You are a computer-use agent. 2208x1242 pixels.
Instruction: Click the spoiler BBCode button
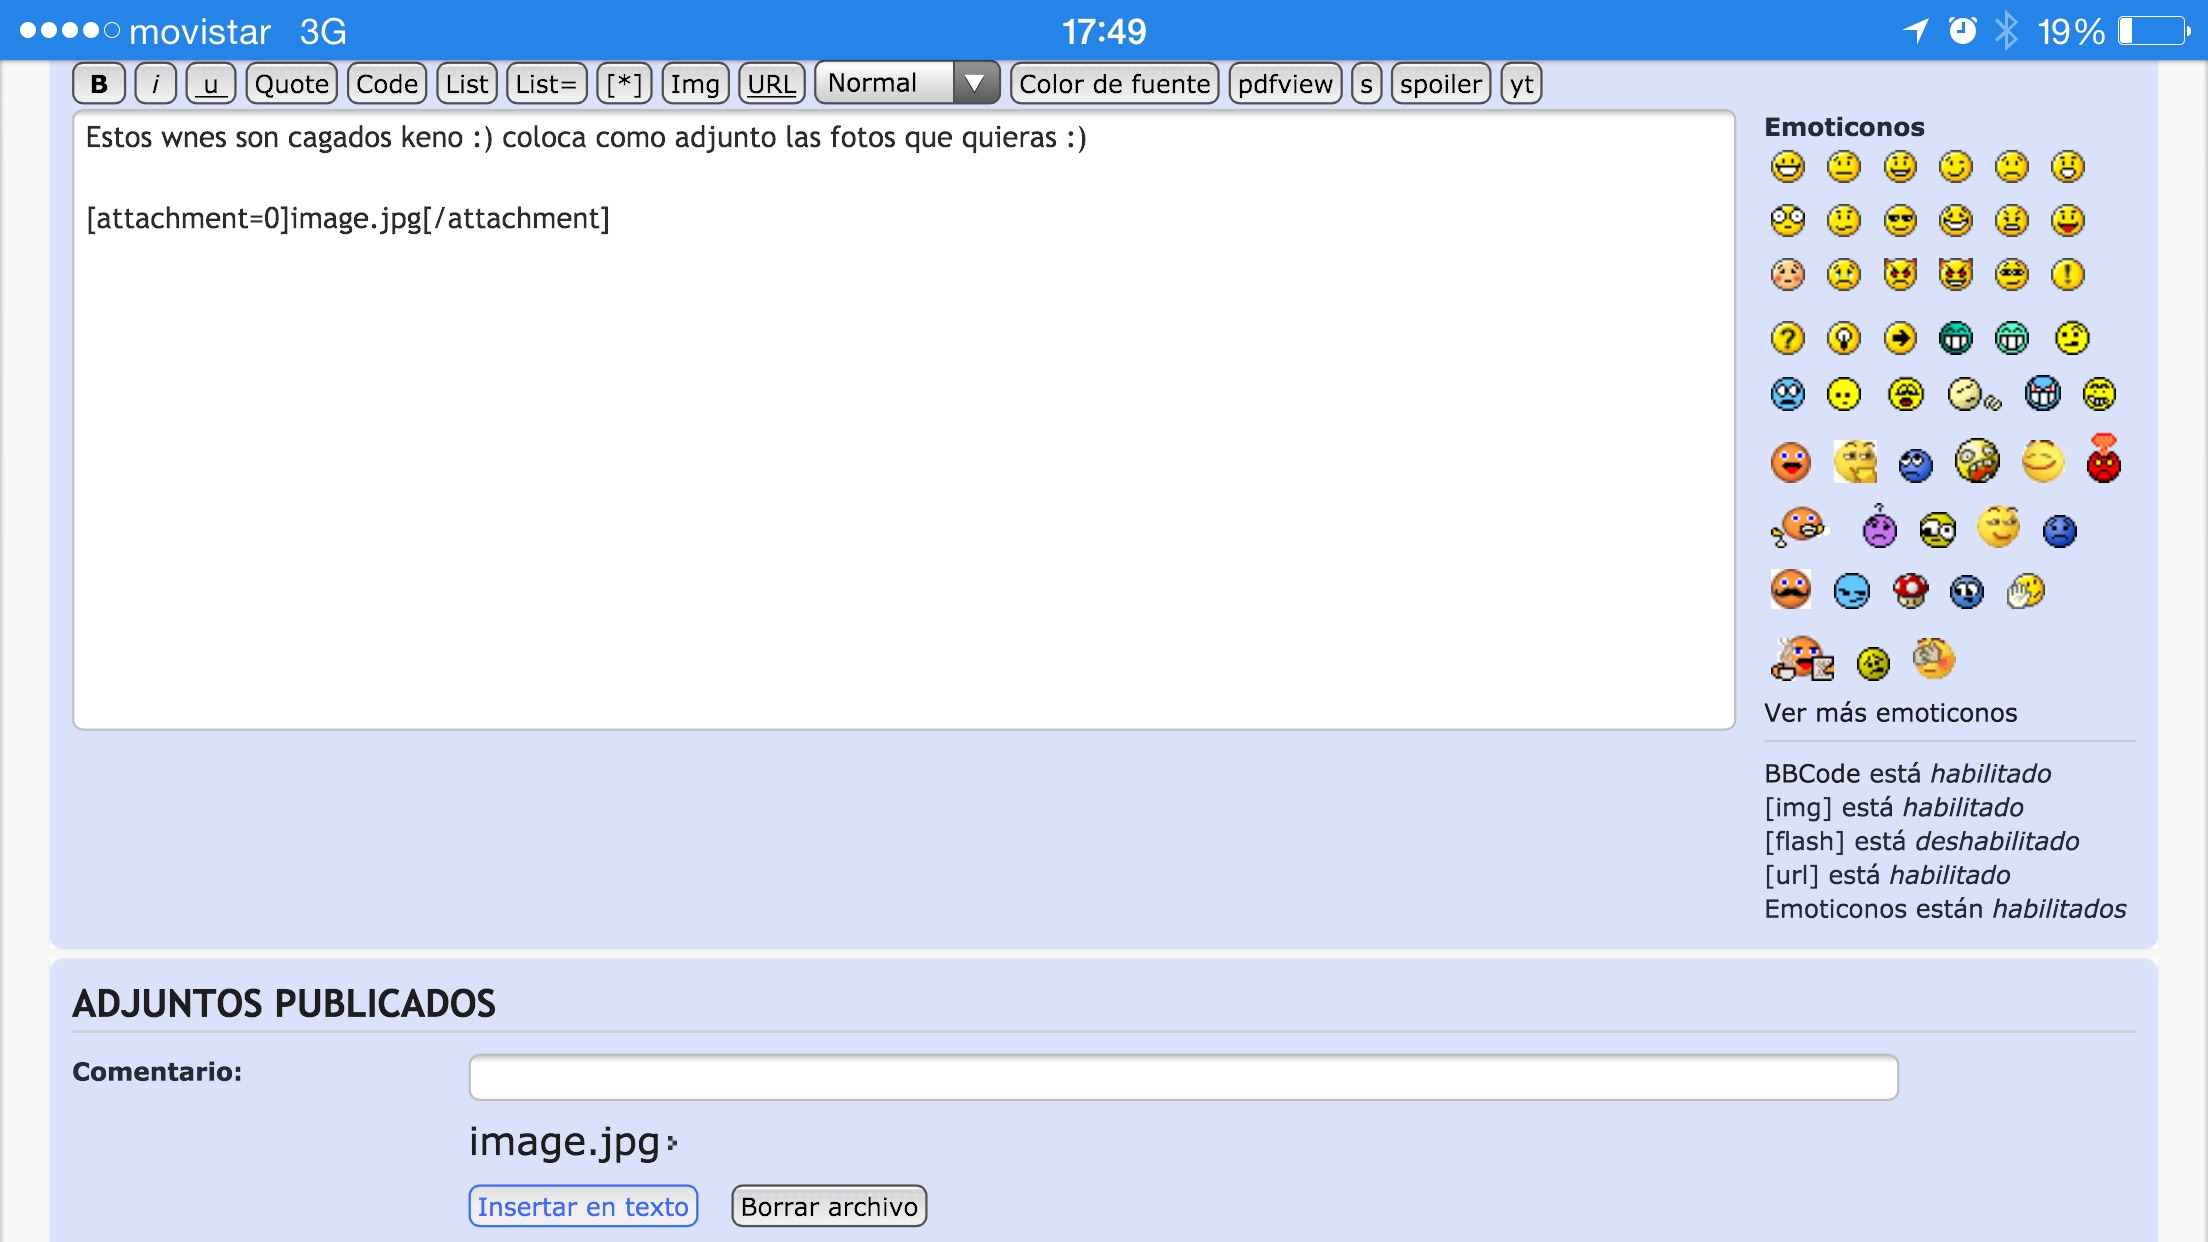coord(1440,84)
